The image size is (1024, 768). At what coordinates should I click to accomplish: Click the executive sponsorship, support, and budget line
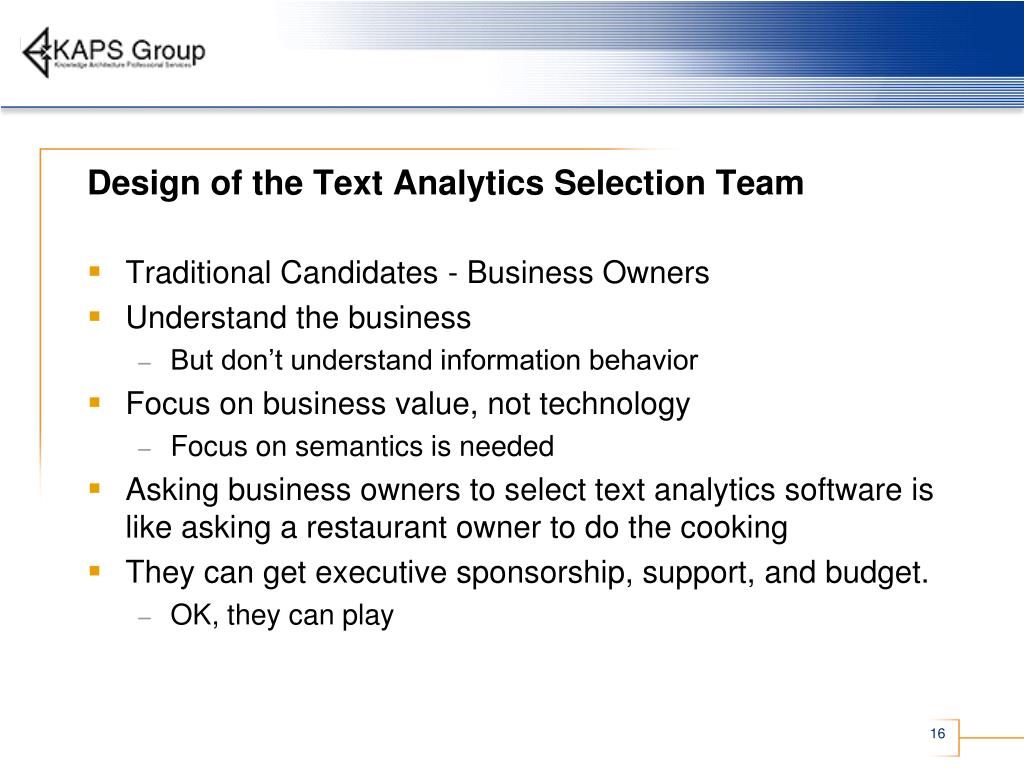(x=527, y=573)
